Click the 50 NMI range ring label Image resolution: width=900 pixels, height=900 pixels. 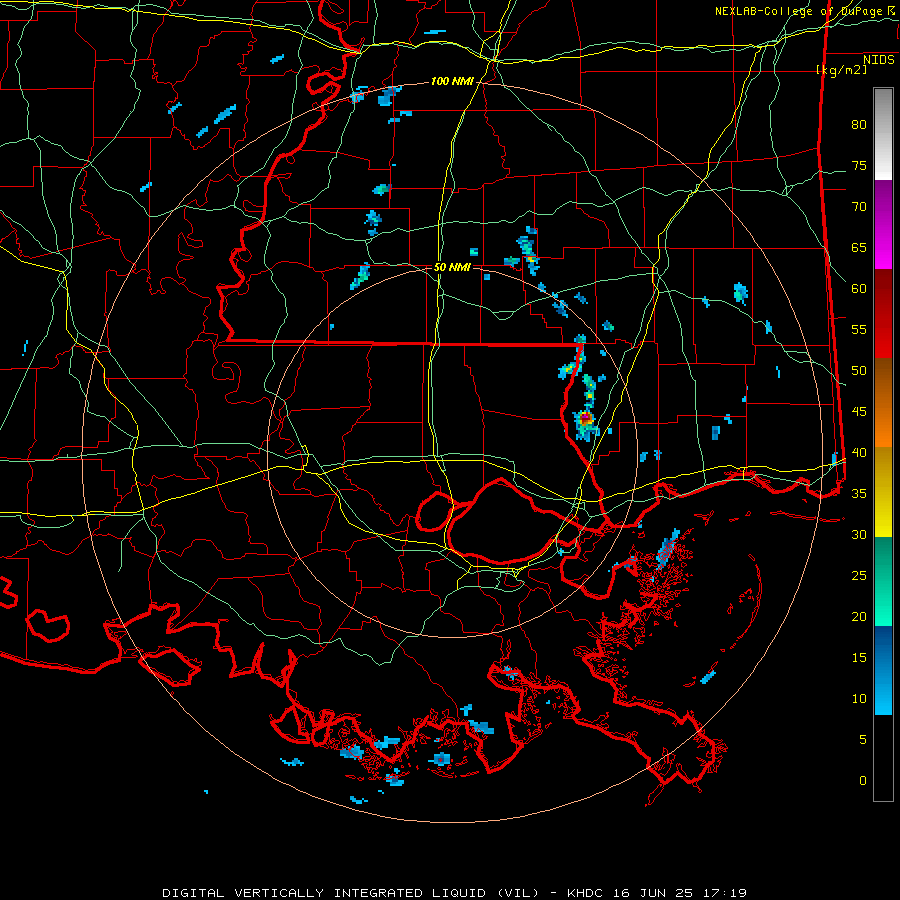(x=452, y=267)
